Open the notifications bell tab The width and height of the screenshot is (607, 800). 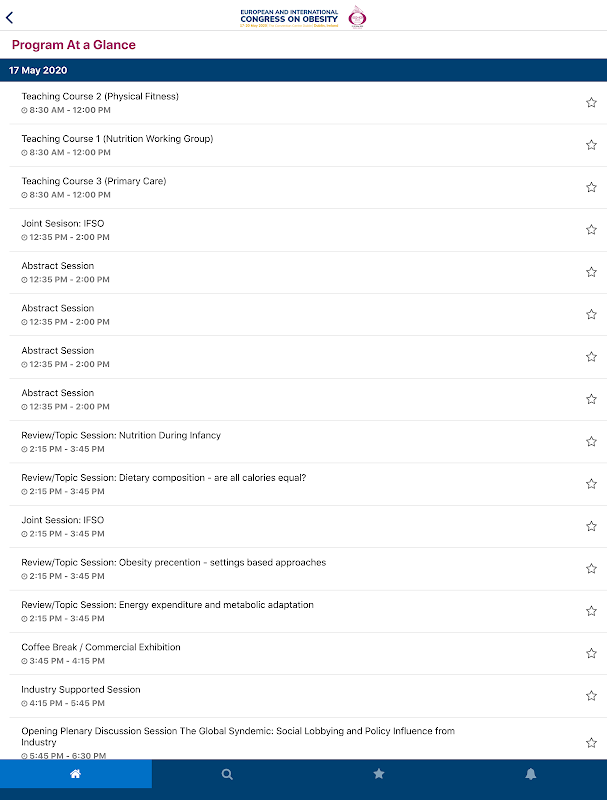[x=531, y=774]
